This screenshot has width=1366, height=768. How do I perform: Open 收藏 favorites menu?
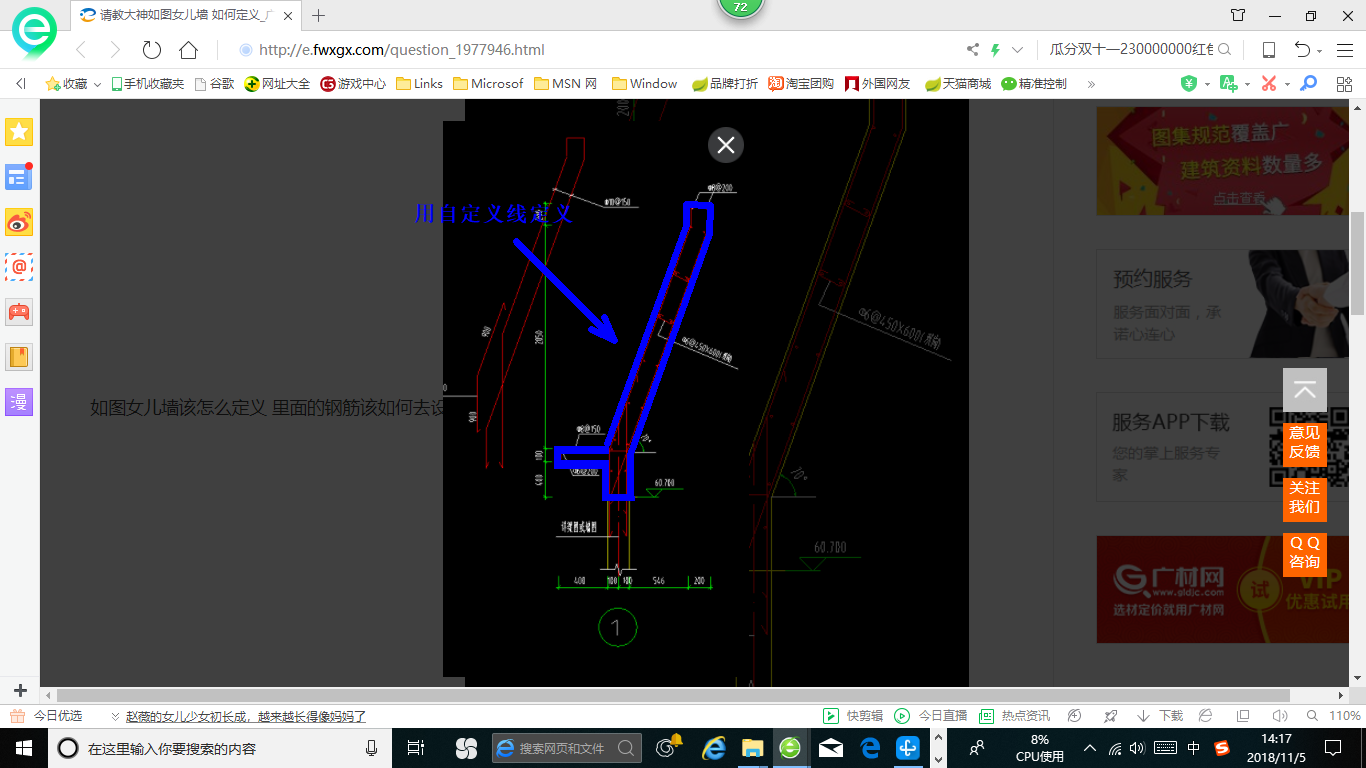(x=73, y=84)
